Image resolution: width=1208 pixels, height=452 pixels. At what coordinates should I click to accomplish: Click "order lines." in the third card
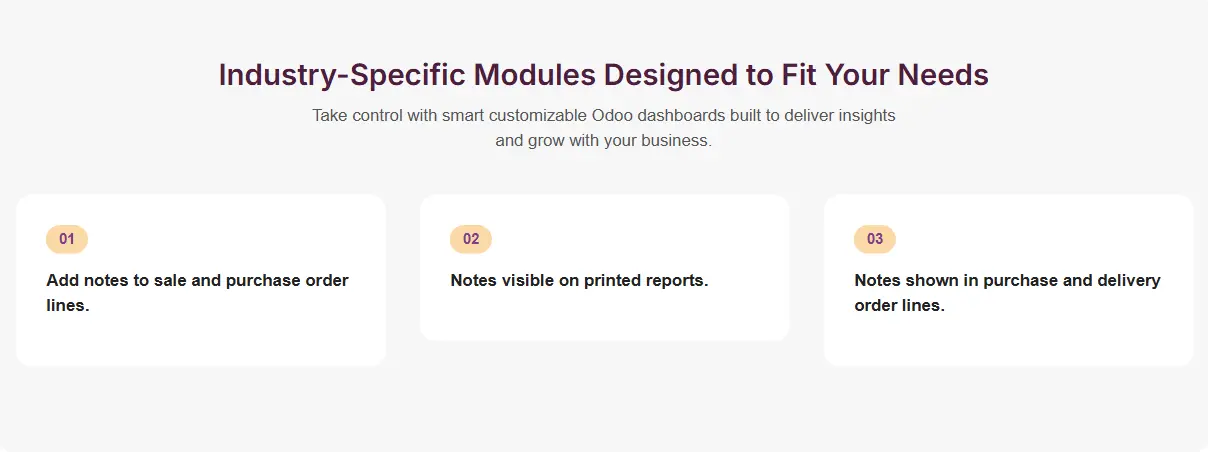click(899, 305)
